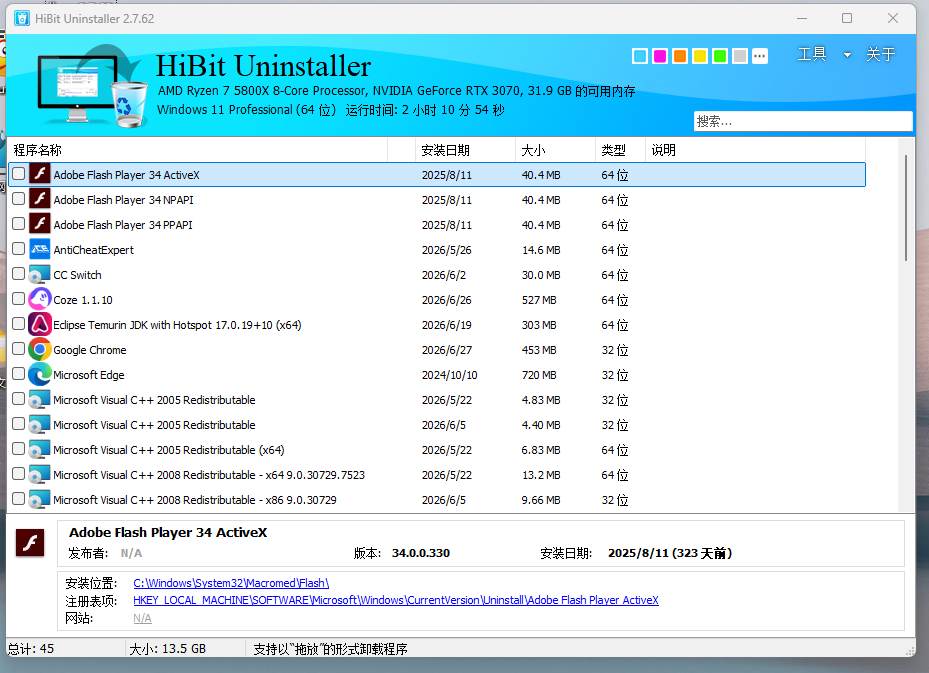
Task: Select the Microsoft Edge program name
Action: [88, 374]
